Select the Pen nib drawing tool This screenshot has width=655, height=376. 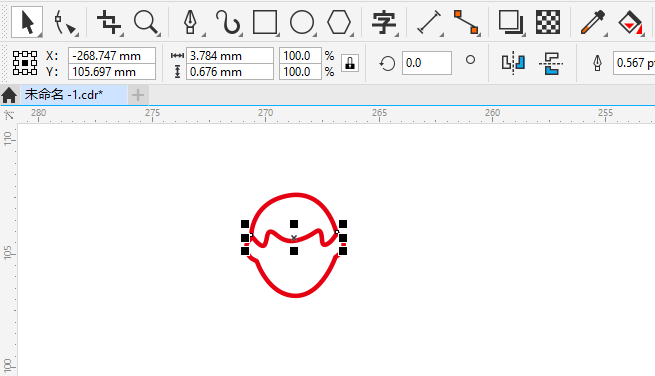191,23
